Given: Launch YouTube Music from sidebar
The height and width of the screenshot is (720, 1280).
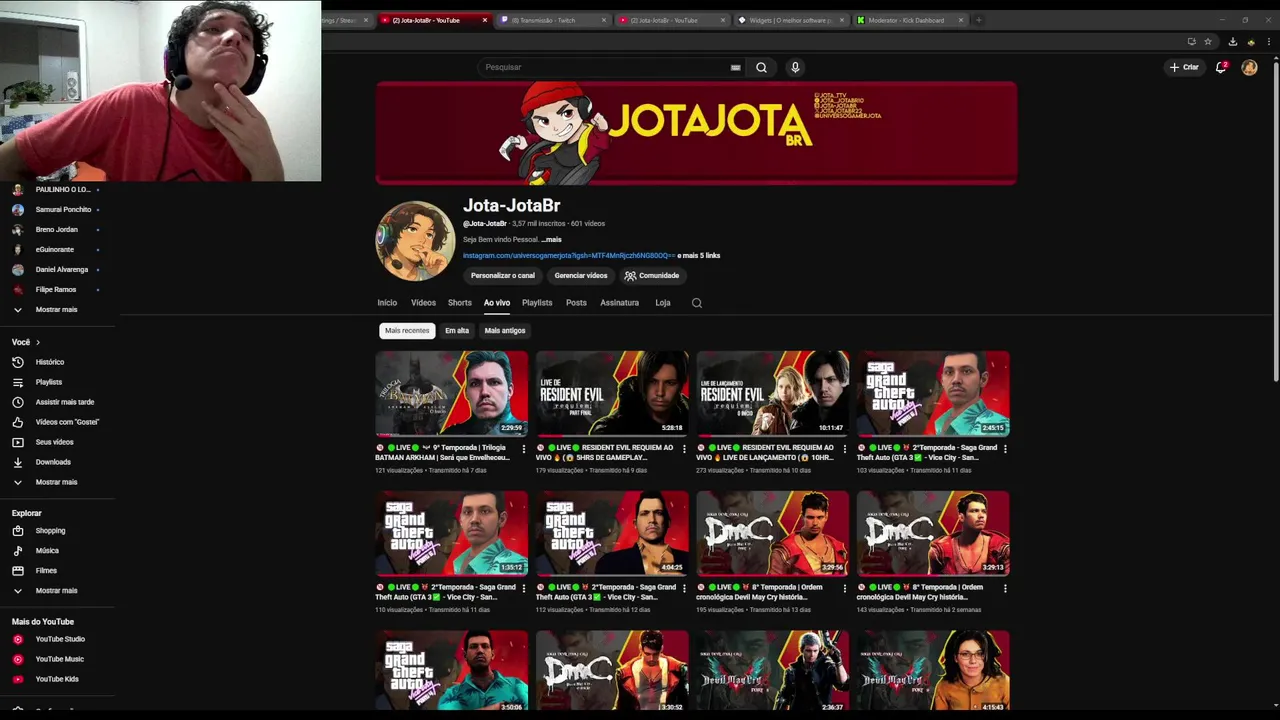Looking at the screenshot, I should [x=59, y=659].
